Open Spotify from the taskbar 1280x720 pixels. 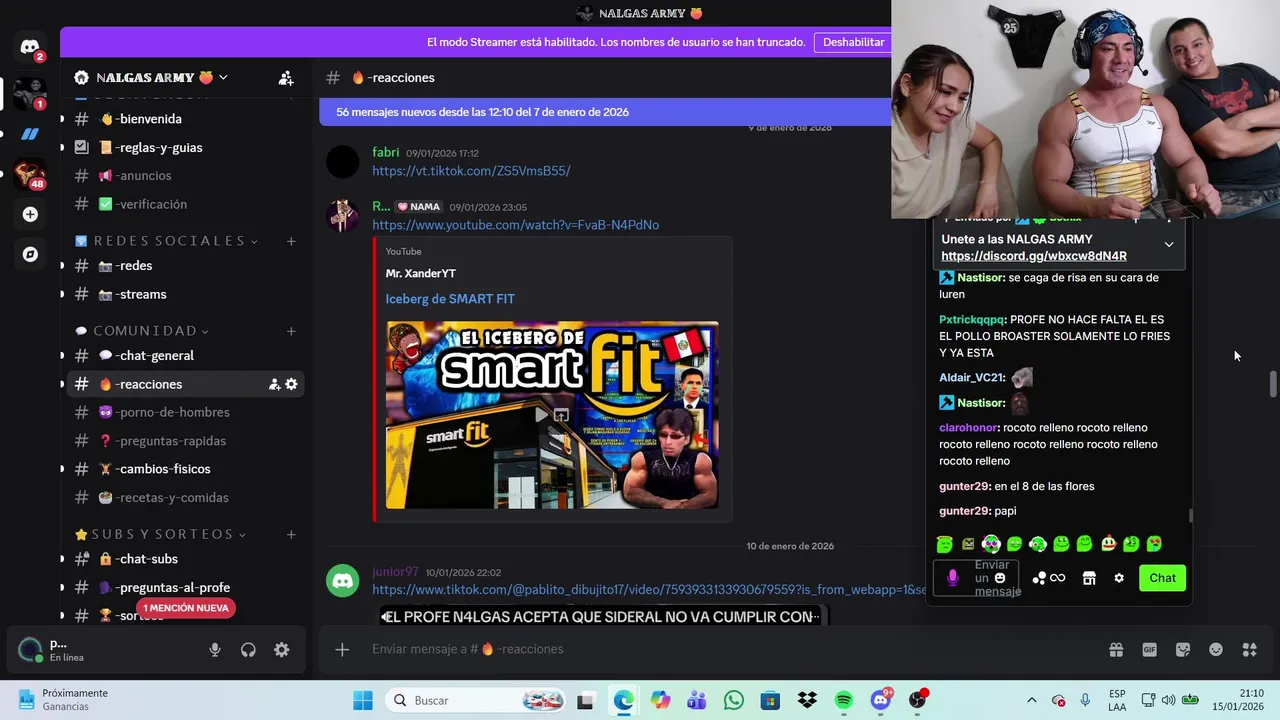(x=844, y=700)
